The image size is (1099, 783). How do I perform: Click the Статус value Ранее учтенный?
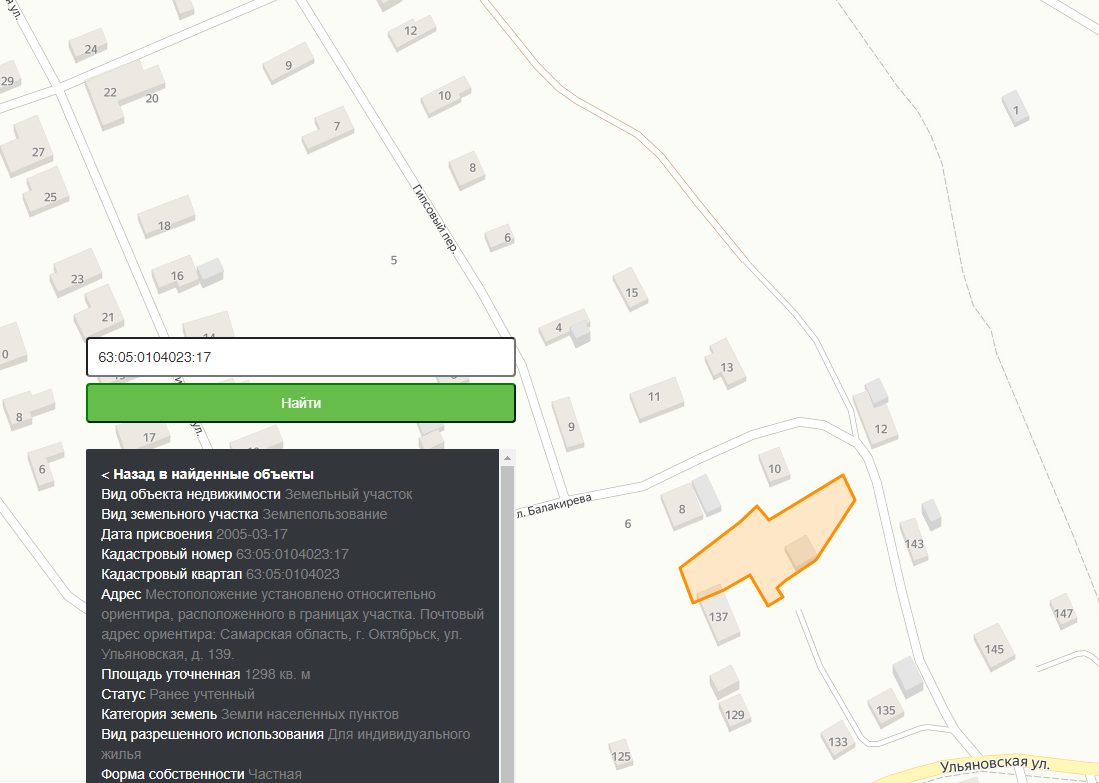[x=202, y=695]
